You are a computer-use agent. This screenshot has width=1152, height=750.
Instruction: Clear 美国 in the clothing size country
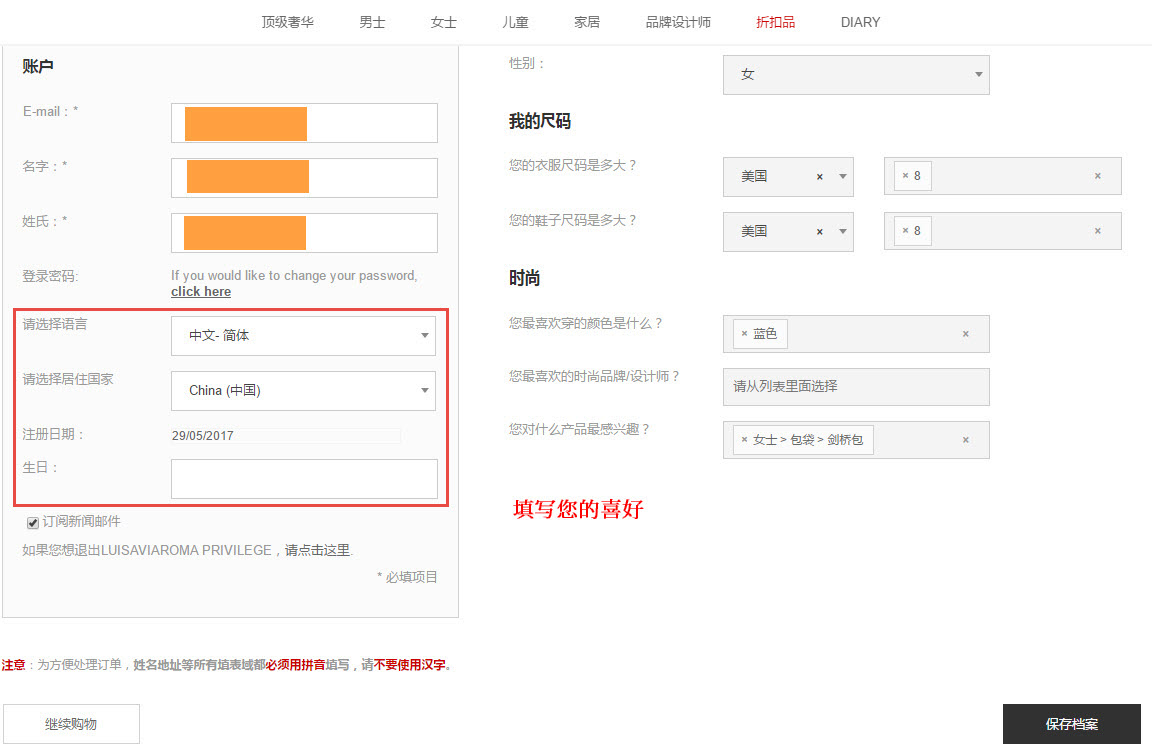(x=820, y=177)
